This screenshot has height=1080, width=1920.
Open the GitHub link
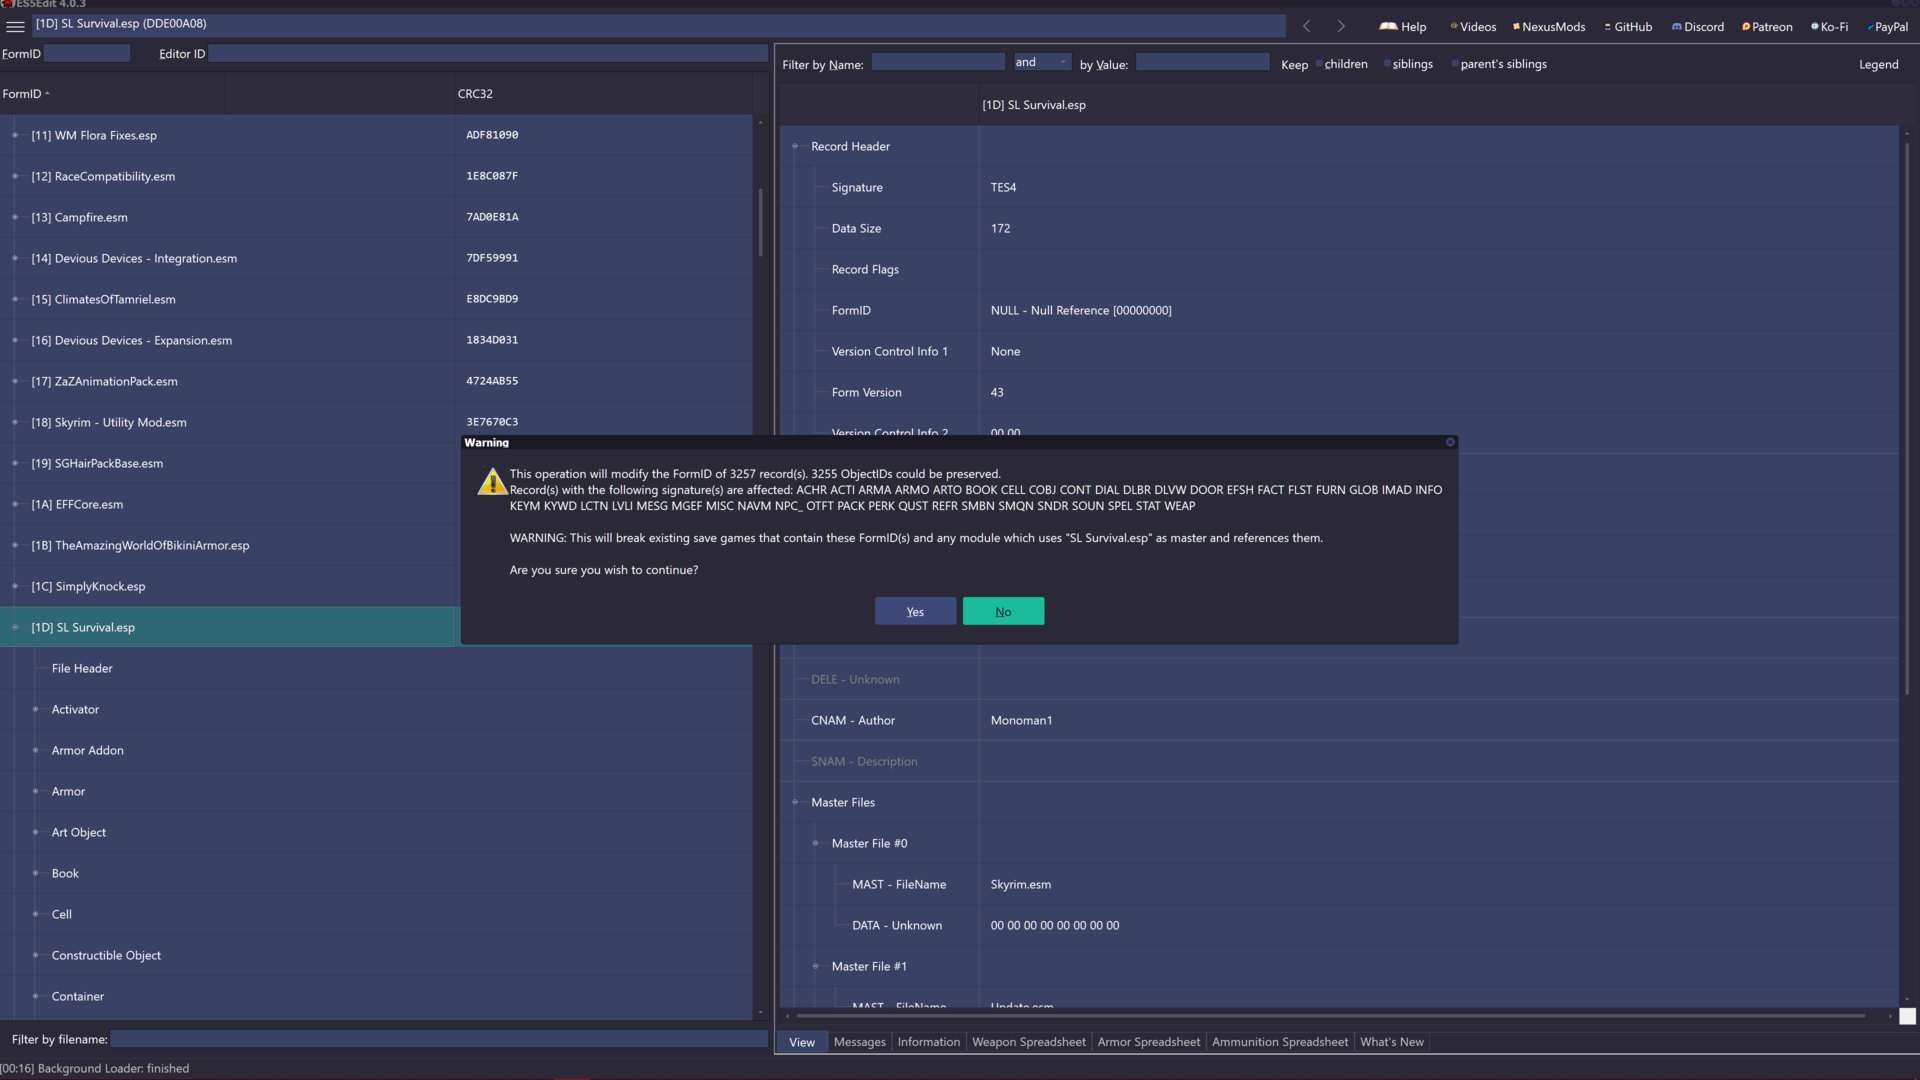point(1628,27)
